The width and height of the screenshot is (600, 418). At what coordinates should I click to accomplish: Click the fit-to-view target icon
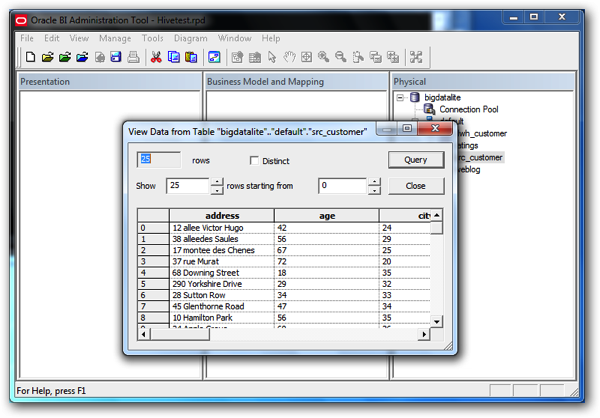pos(307,57)
